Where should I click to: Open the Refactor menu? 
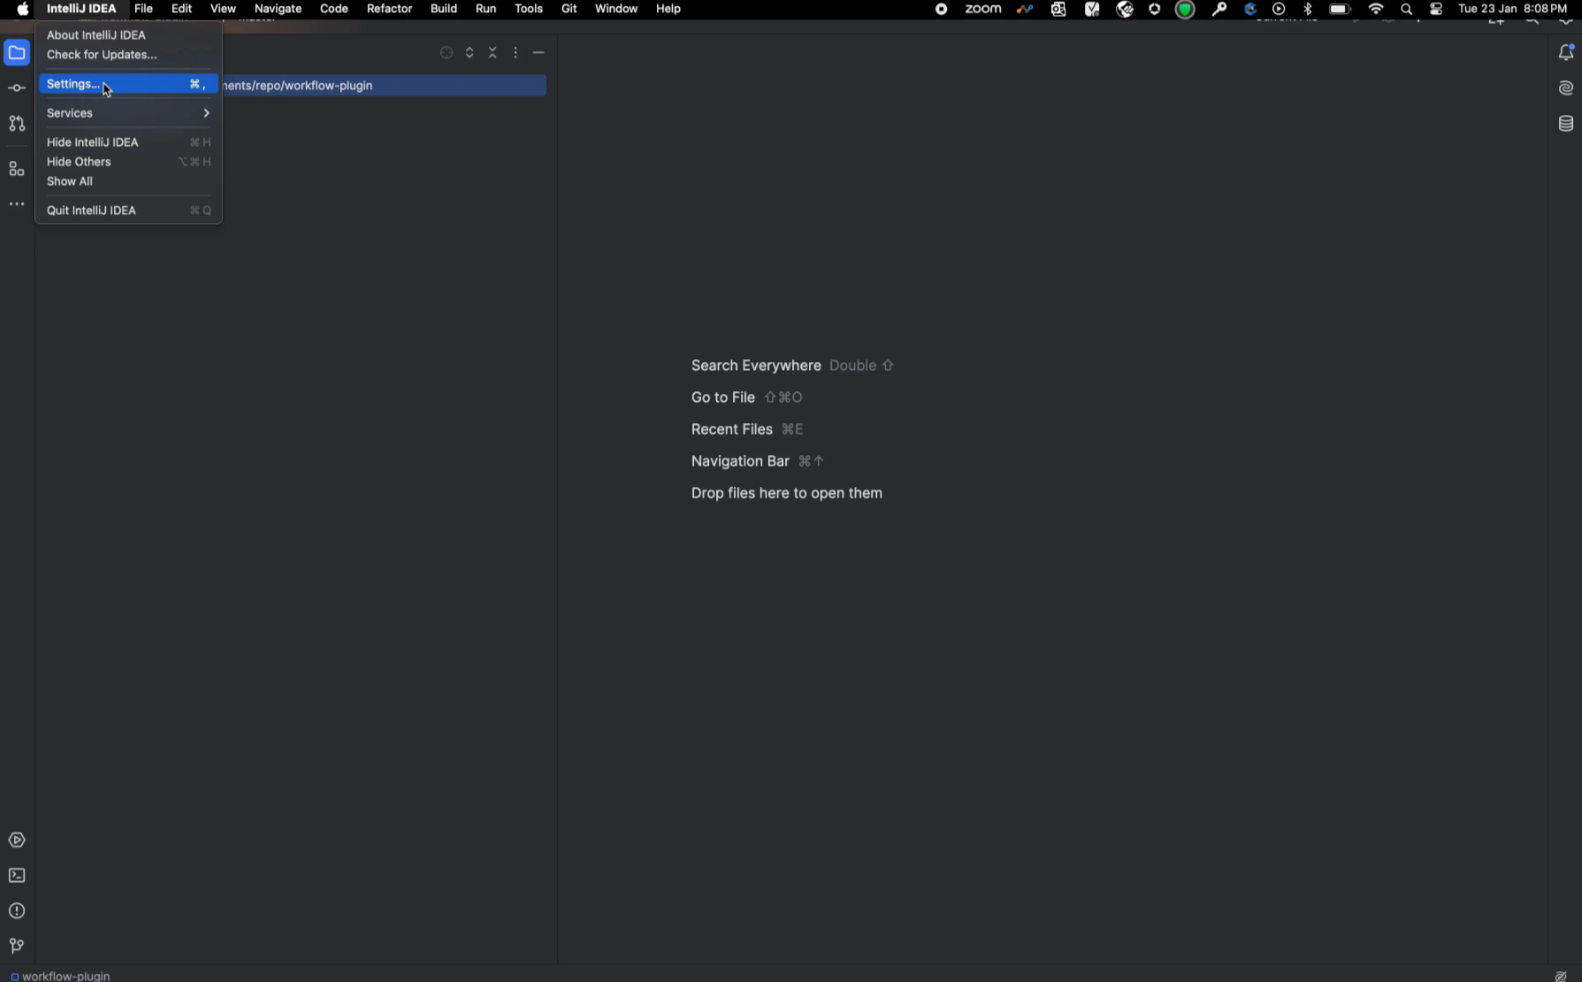390,9
